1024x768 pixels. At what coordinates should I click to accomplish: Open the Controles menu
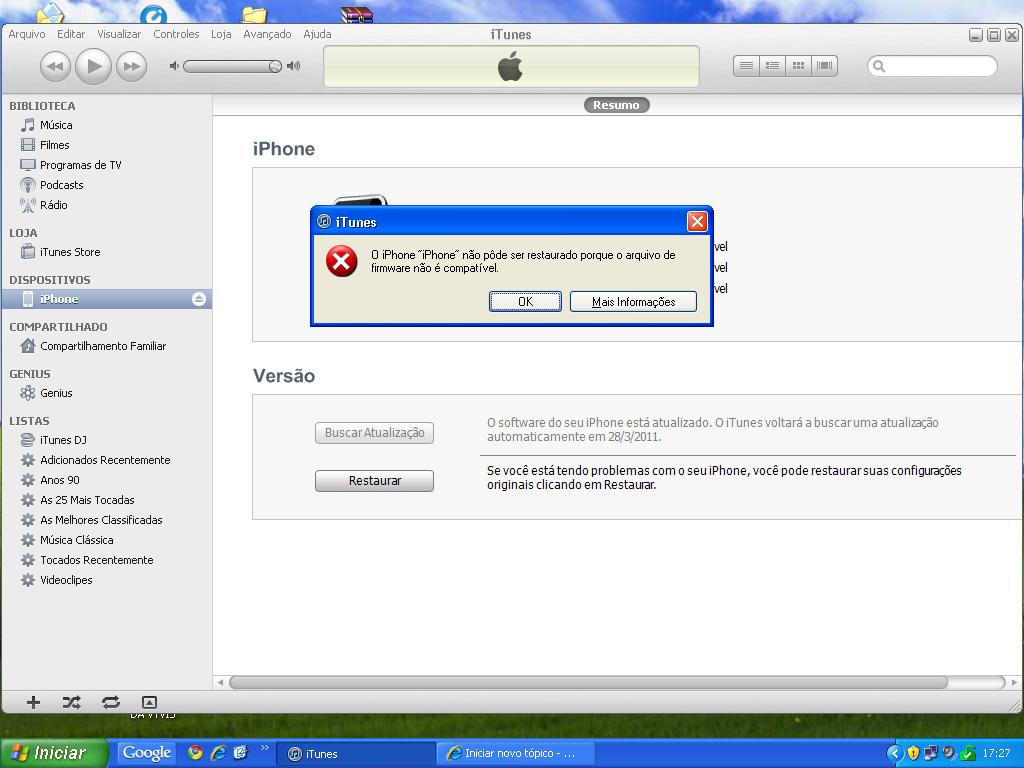coord(176,34)
